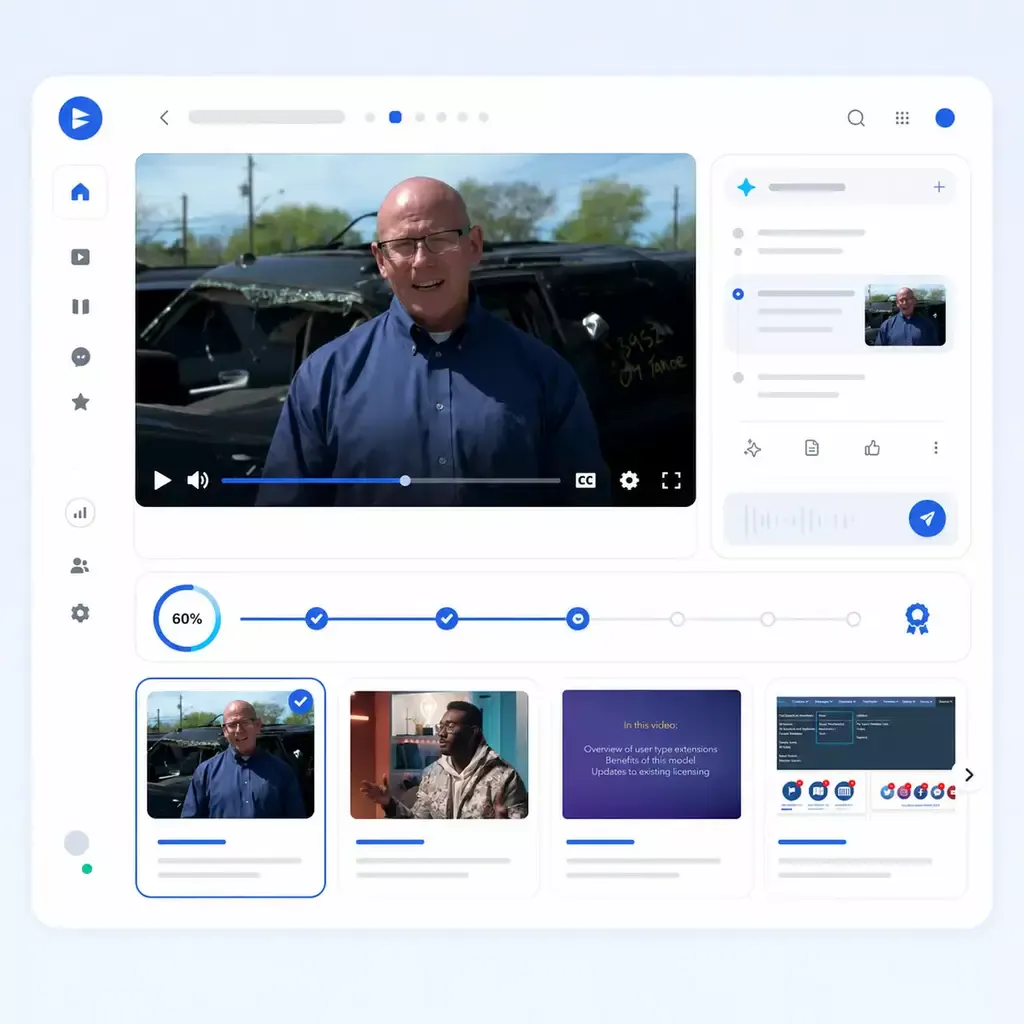Click the outlined sparkle AI icon
1024x1024 pixels.
tap(752, 448)
